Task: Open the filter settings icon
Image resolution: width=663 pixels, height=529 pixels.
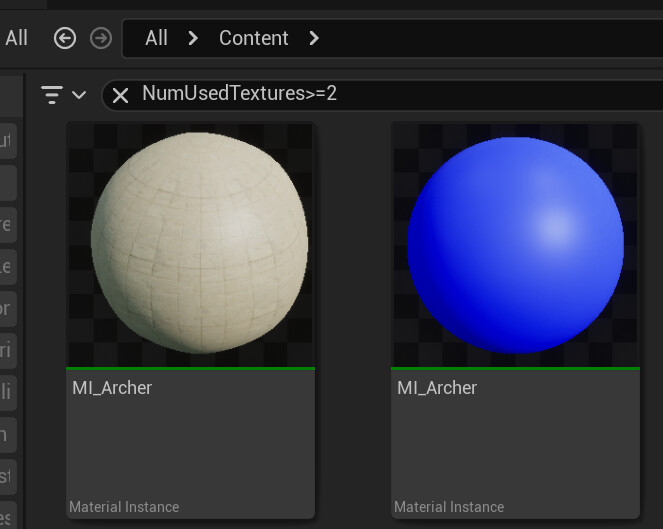Action: pyautogui.click(x=52, y=94)
